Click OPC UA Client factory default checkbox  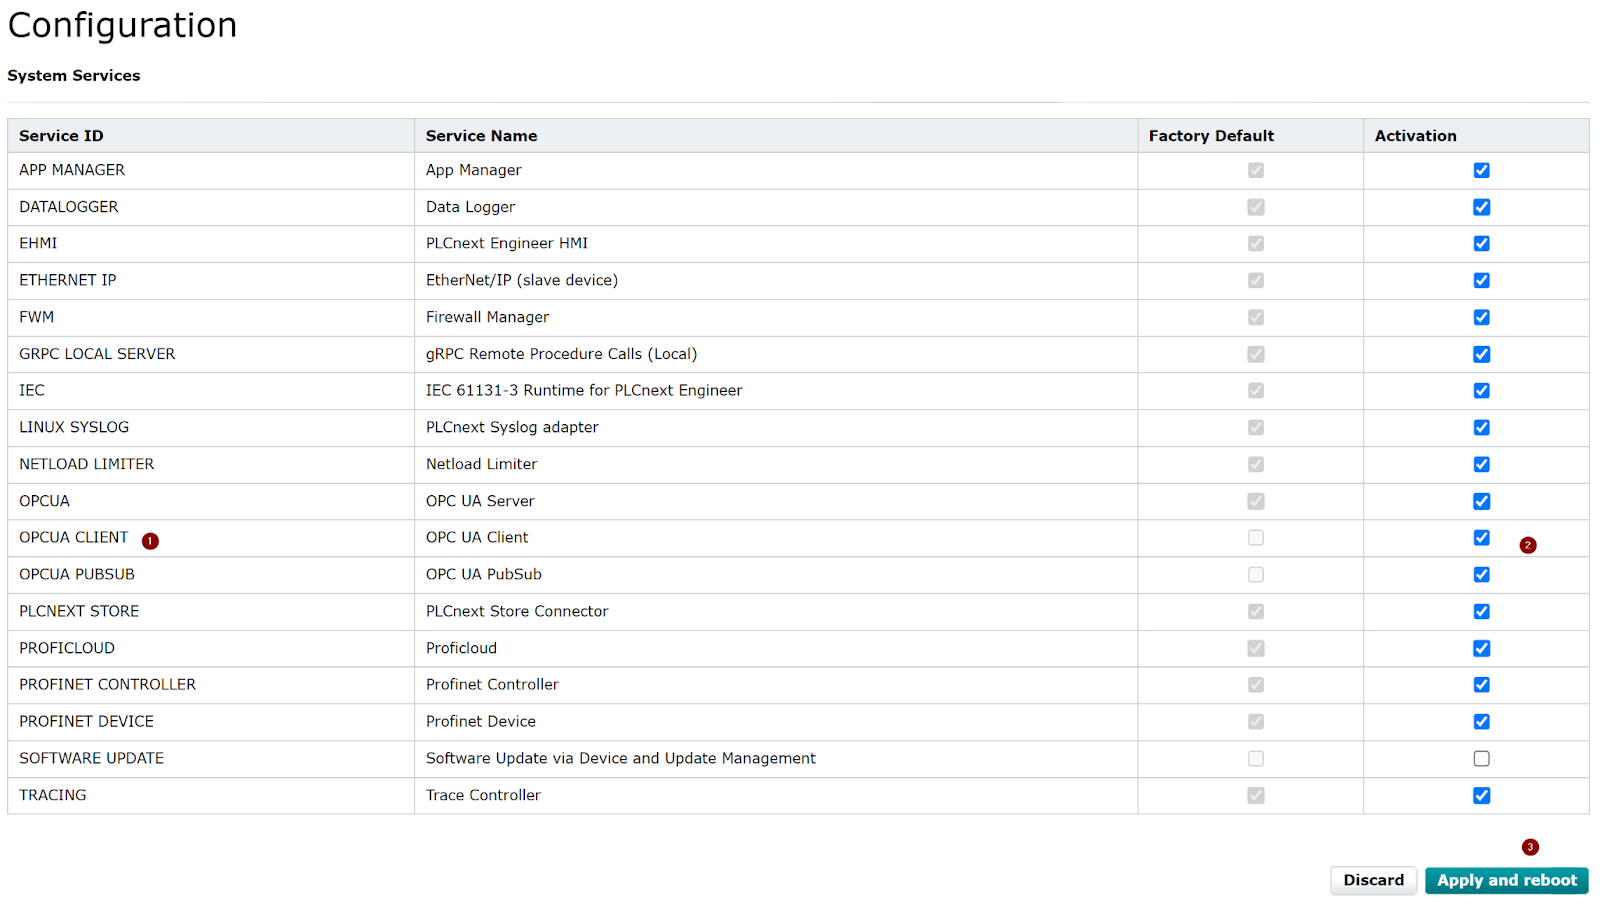[x=1256, y=538]
